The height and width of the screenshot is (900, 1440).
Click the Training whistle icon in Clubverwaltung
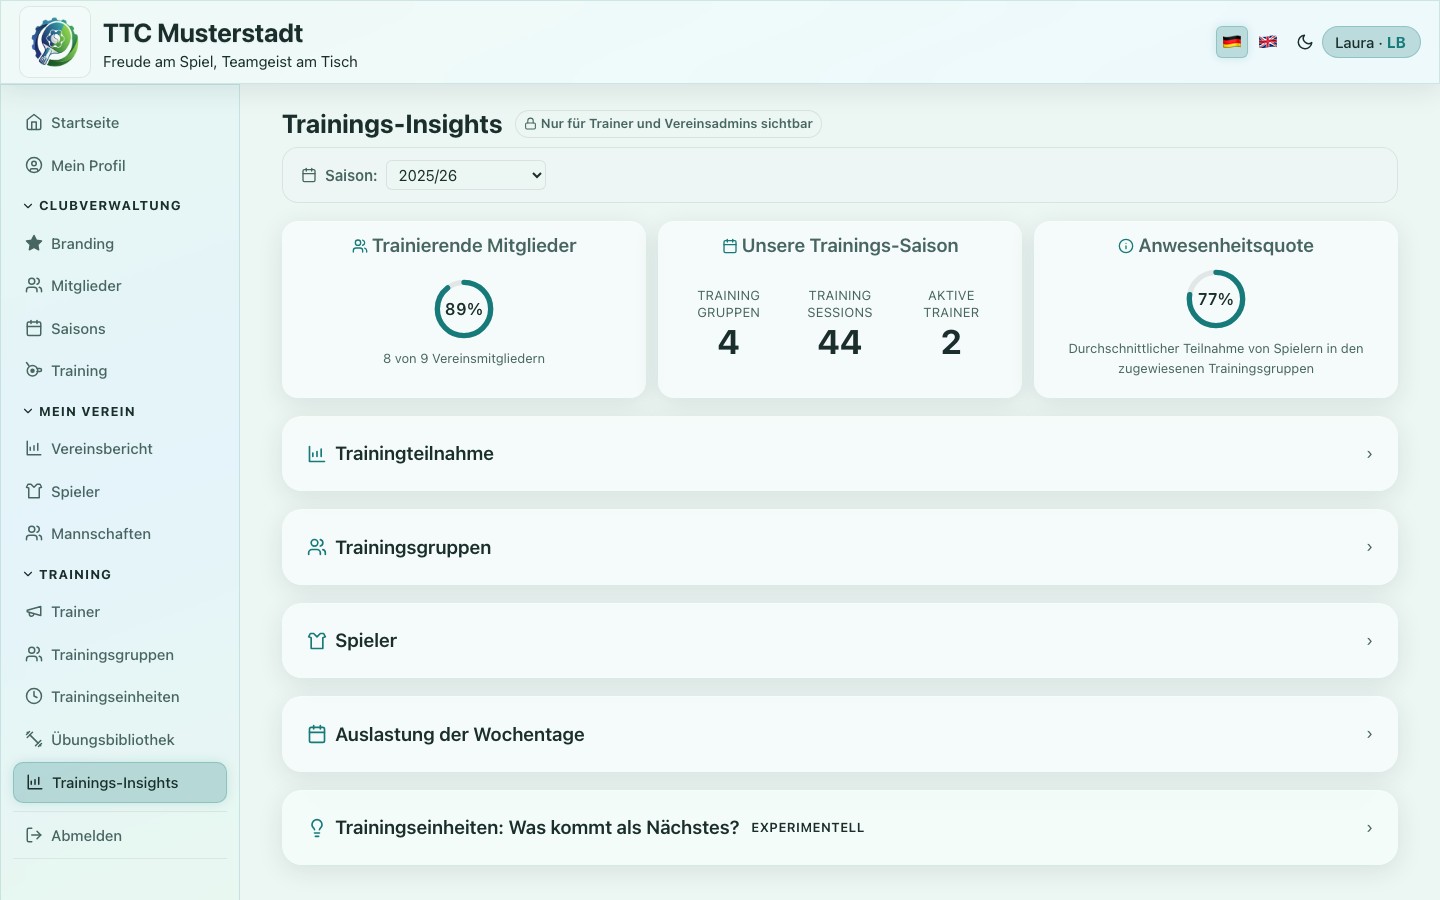click(x=34, y=370)
